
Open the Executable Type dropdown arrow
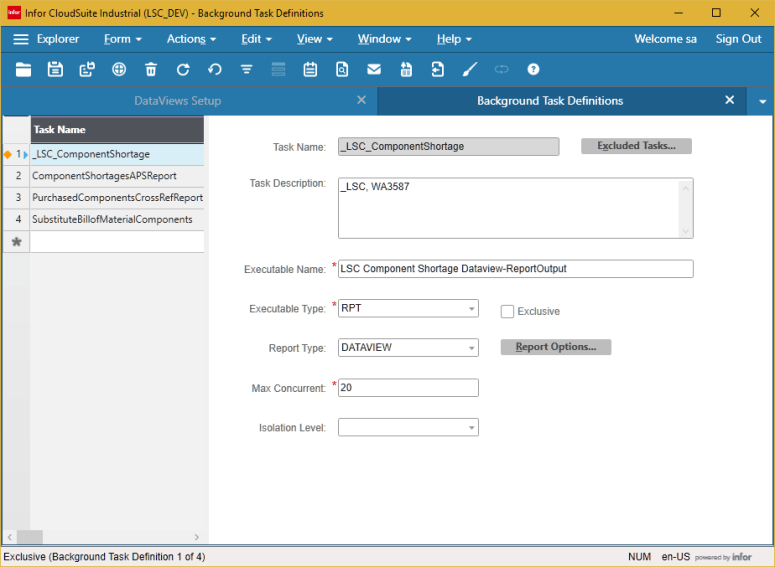coord(472,309)
